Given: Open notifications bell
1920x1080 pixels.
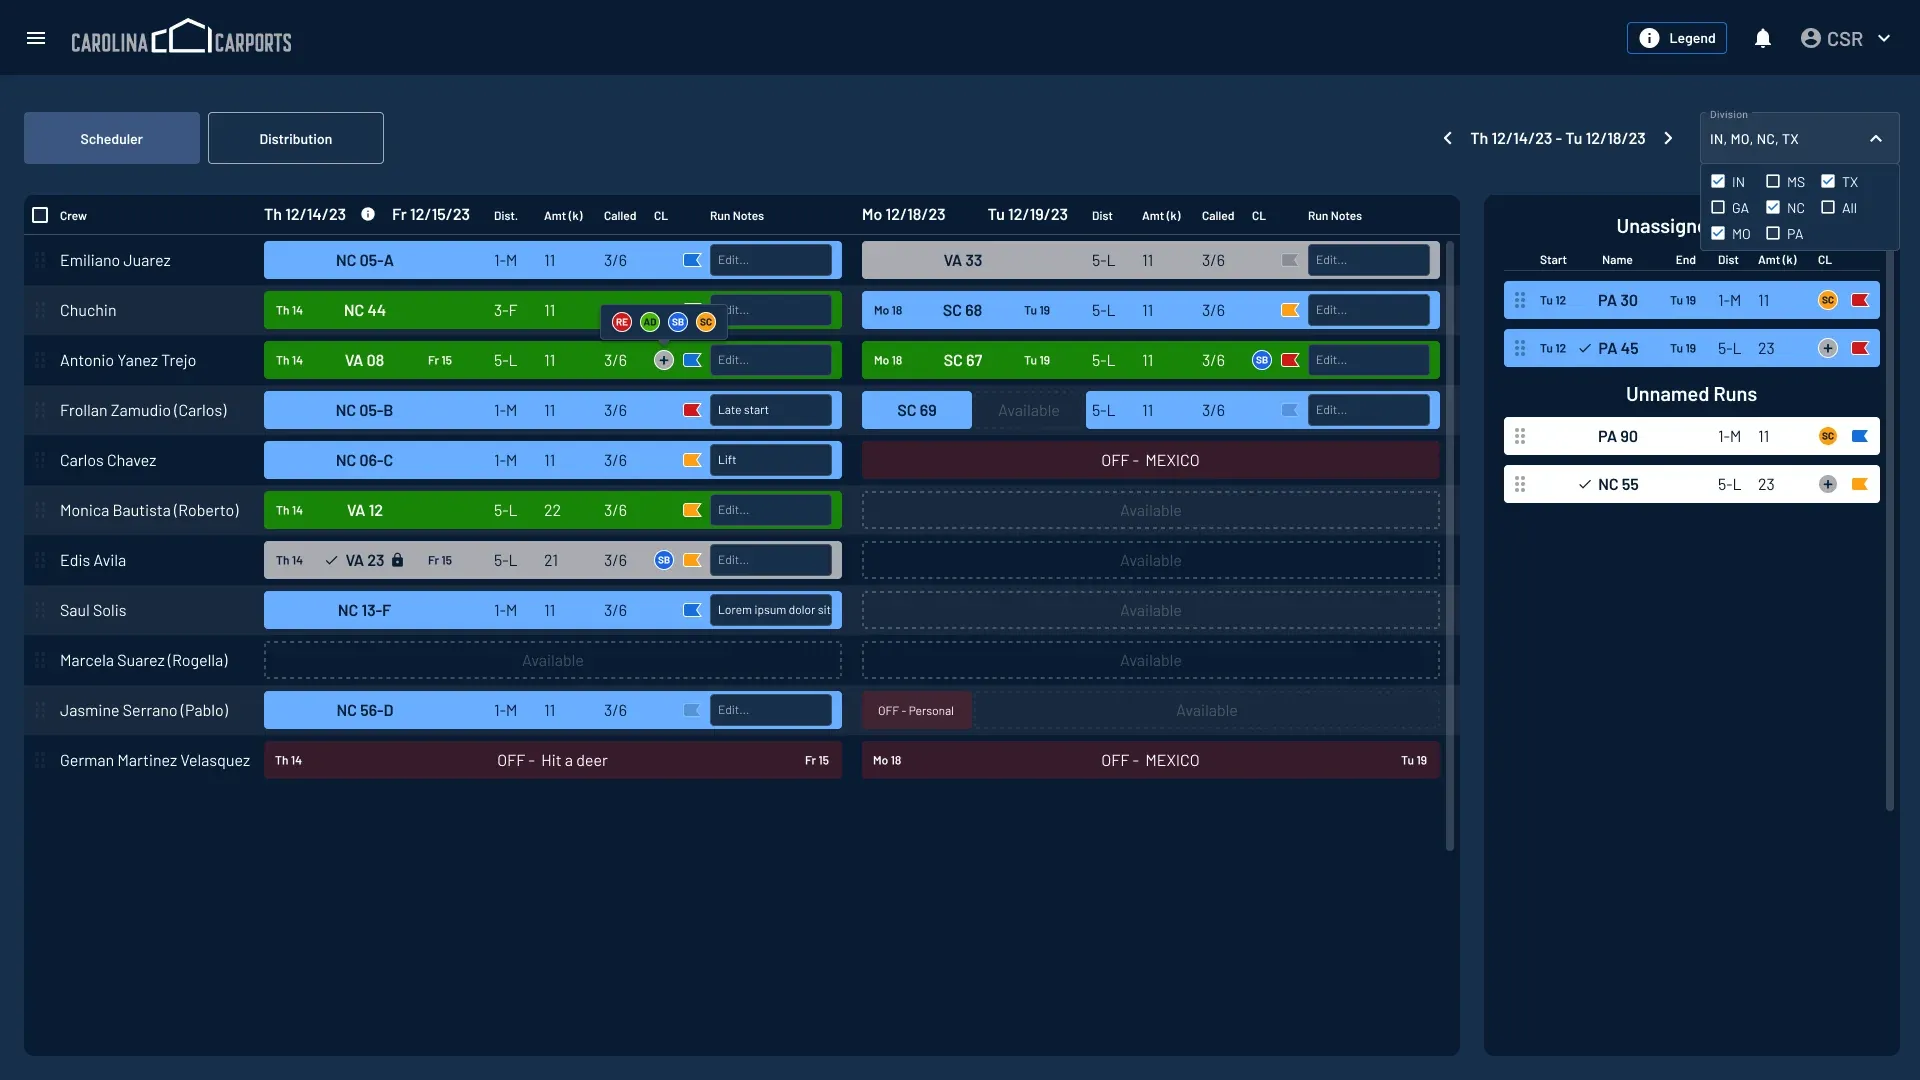Looking at the screenshot, I should (1763, 38).
